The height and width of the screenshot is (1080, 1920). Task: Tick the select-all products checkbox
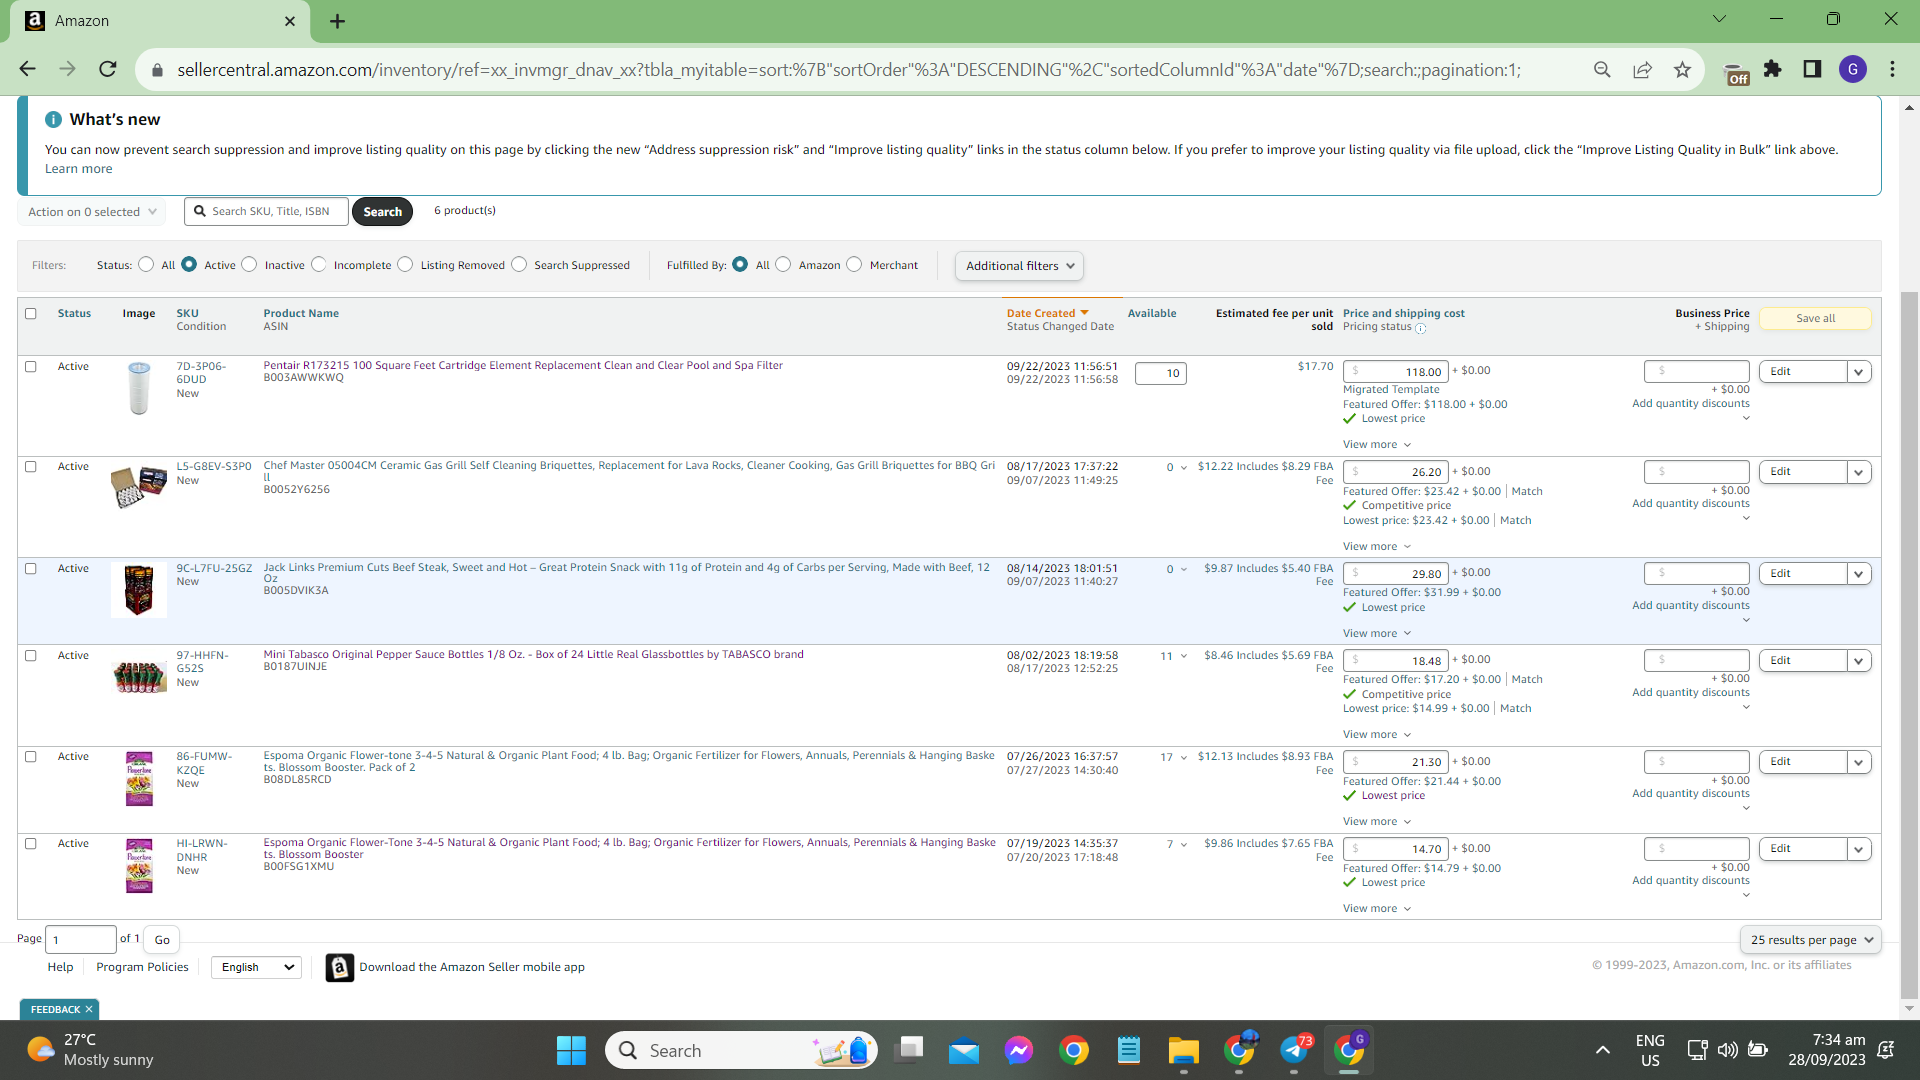(x=31, y=313)
